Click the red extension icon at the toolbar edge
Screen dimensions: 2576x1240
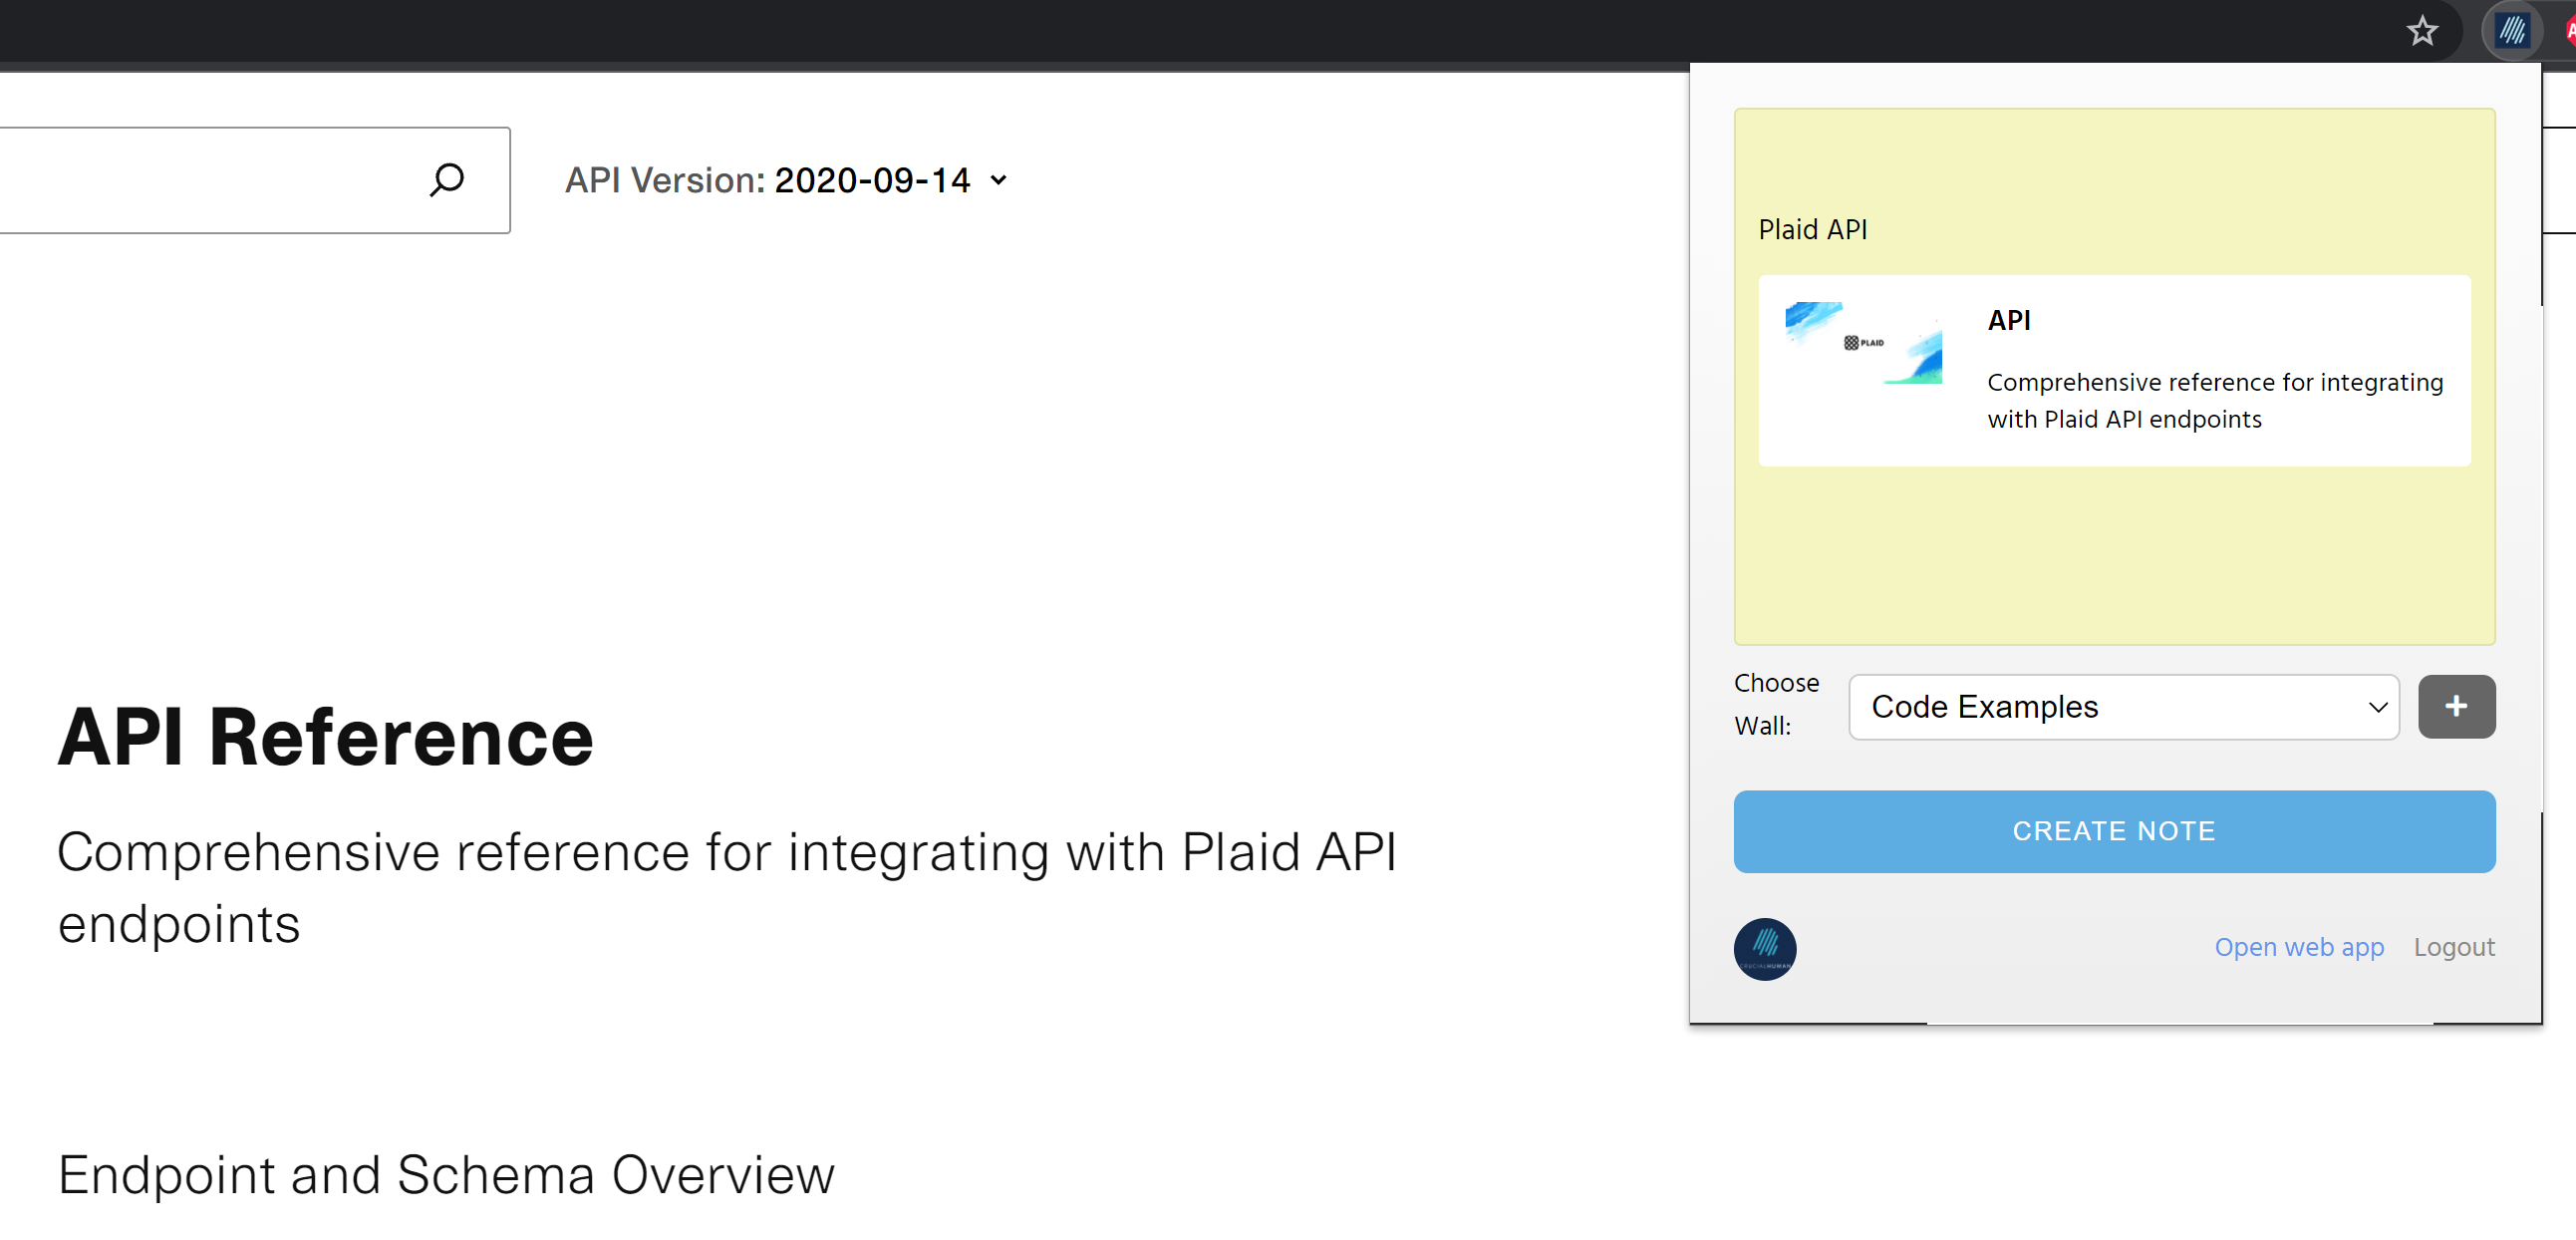coord(2568,31)
